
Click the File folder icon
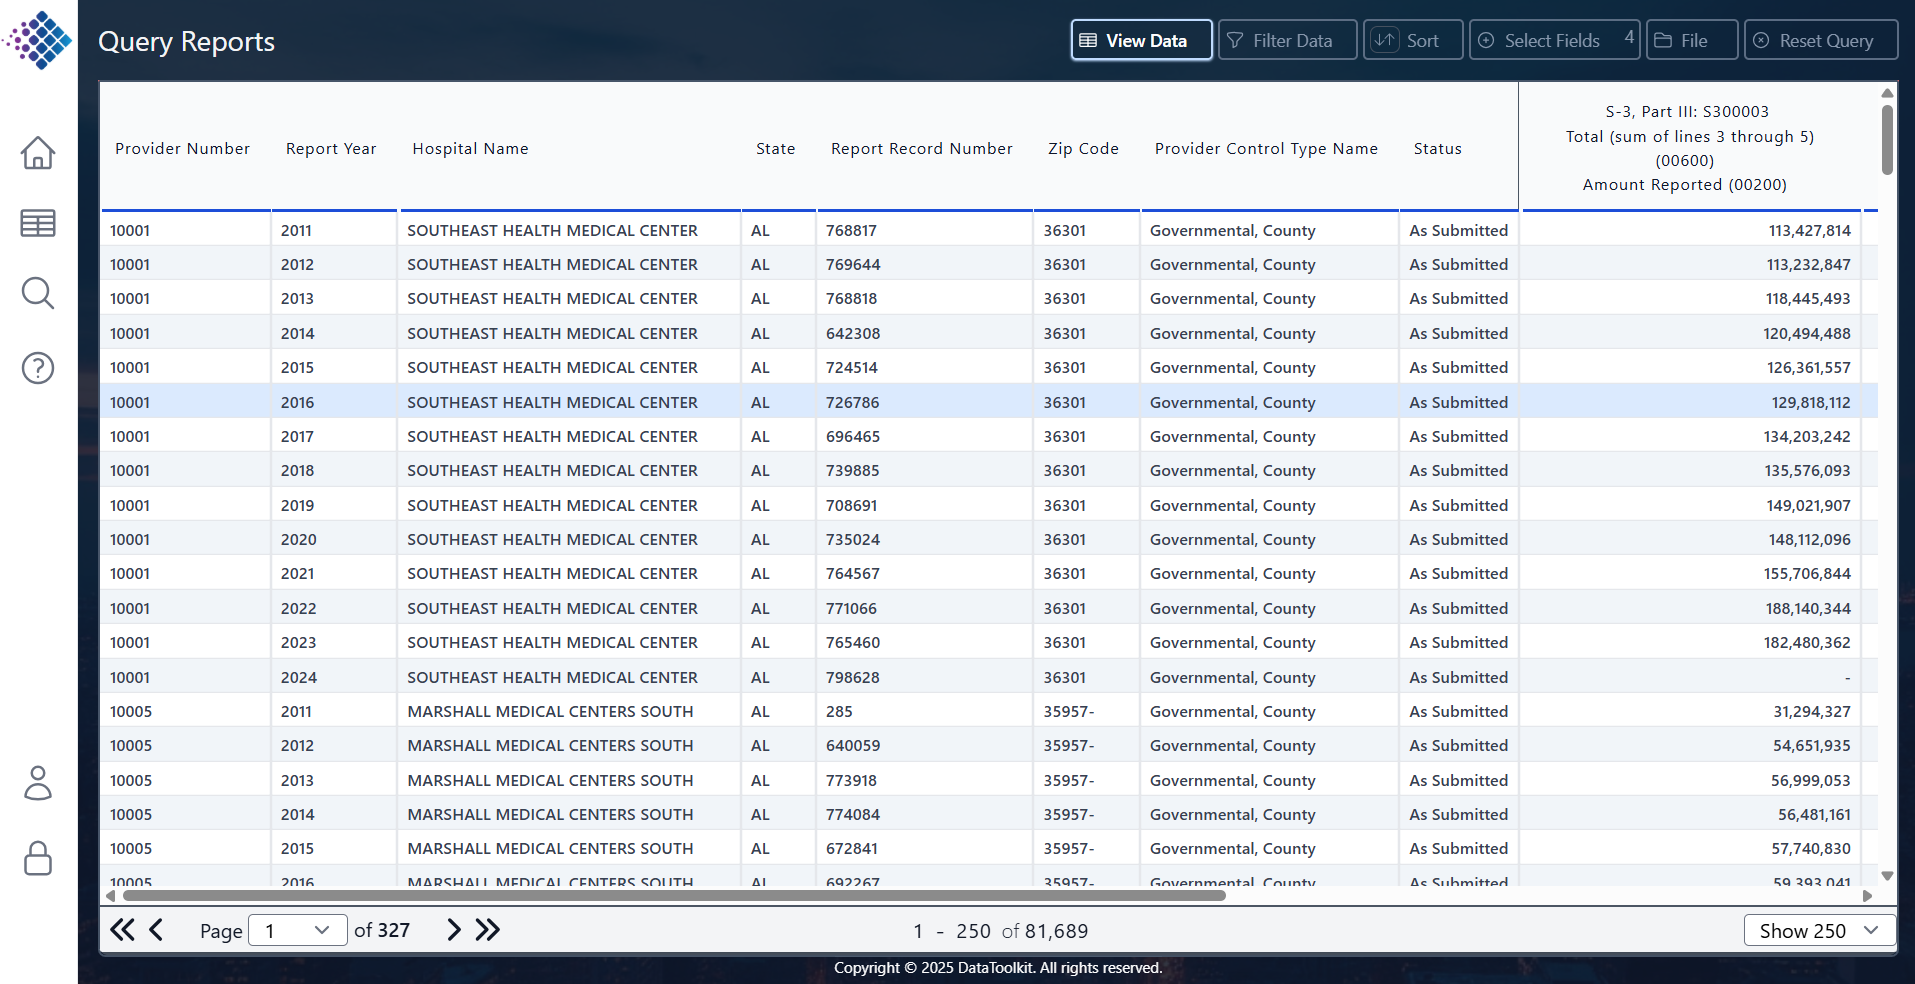(1663, 40)
